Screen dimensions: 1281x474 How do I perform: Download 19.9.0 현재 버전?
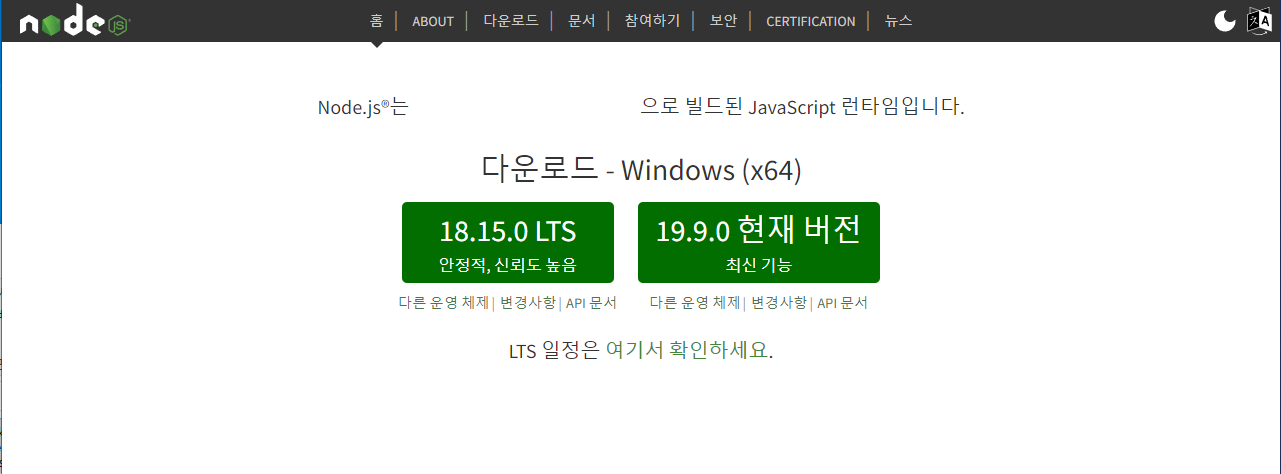[759, 242]
